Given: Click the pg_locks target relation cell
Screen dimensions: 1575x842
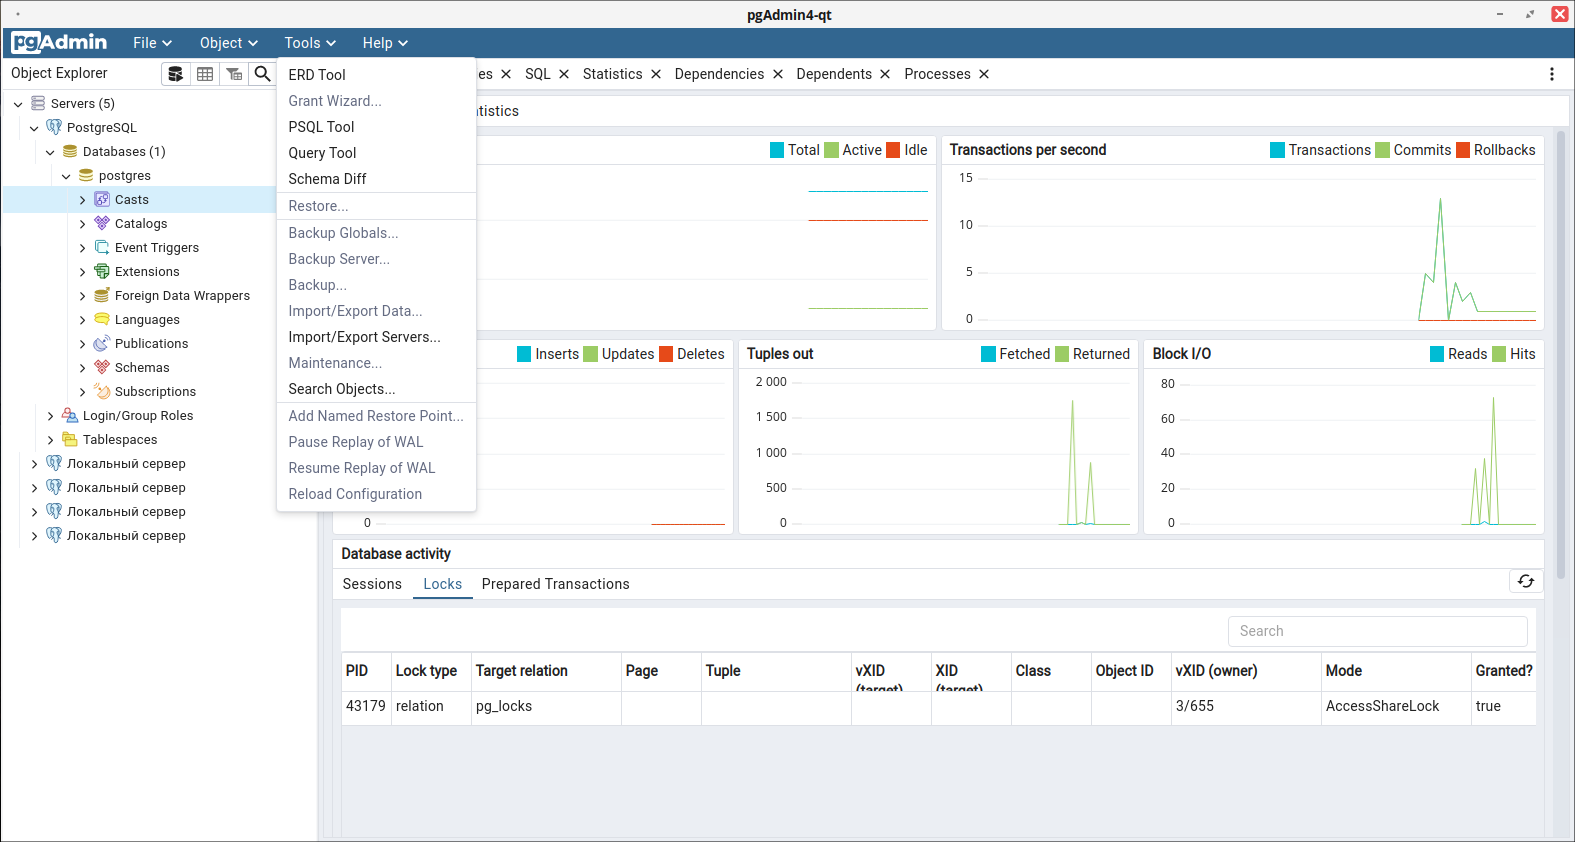Looking at the screenshot, I should (546, 706).
